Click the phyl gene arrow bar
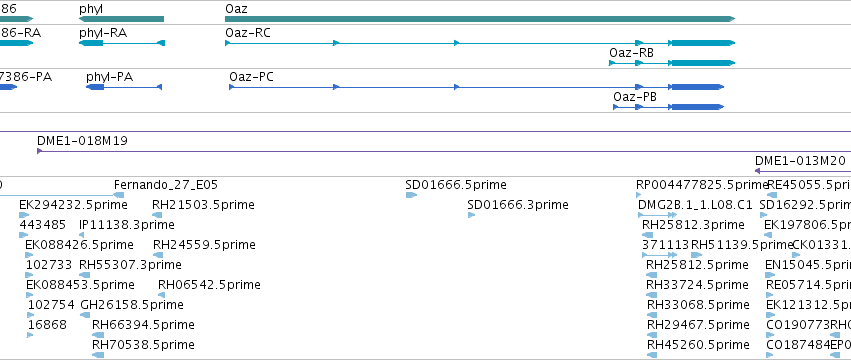Screen dimensions: 851x360 pyautogui.click(x=121, y=19)
